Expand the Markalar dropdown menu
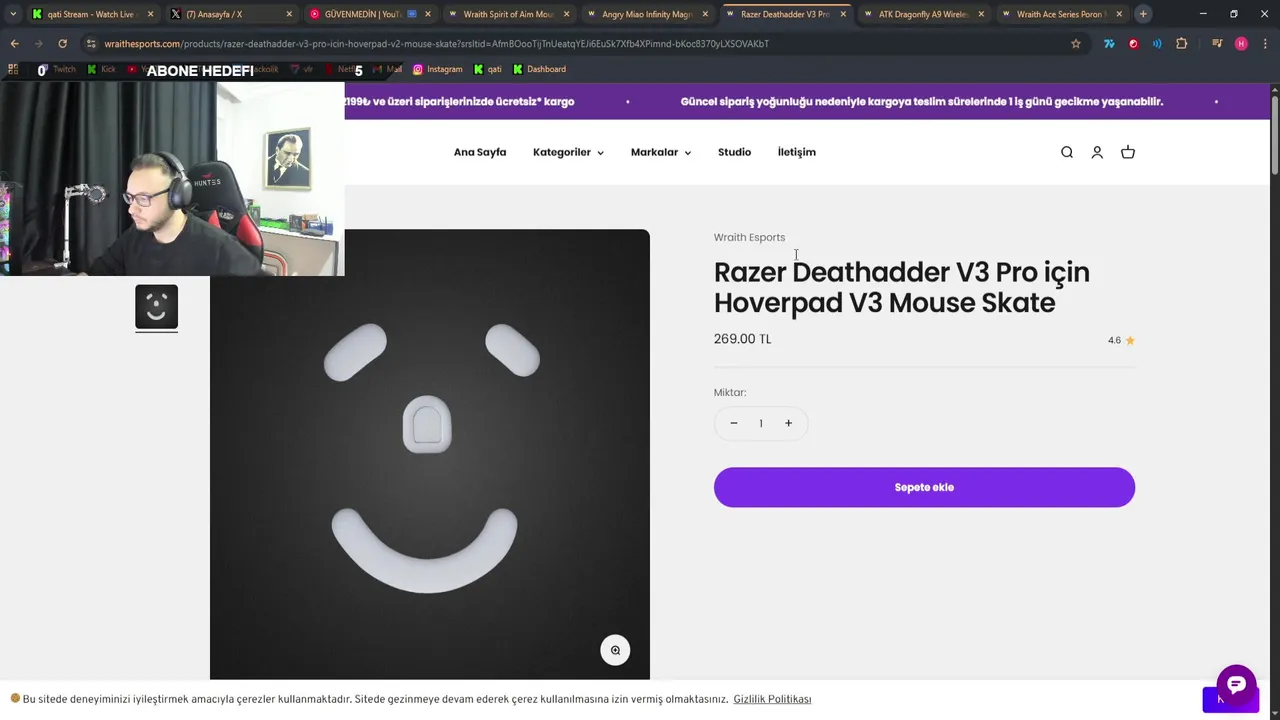The image size is (1280, 720). point(661,152)
